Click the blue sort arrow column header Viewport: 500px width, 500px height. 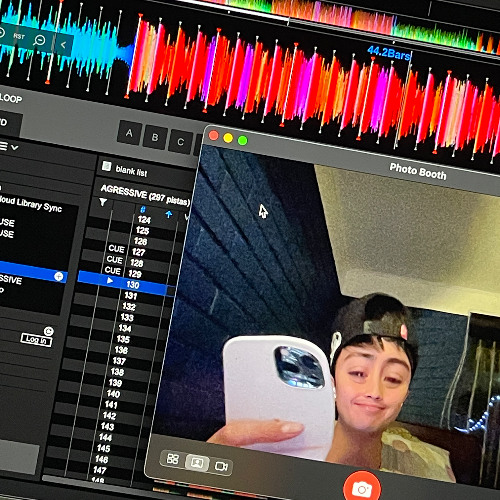(169, 214)
